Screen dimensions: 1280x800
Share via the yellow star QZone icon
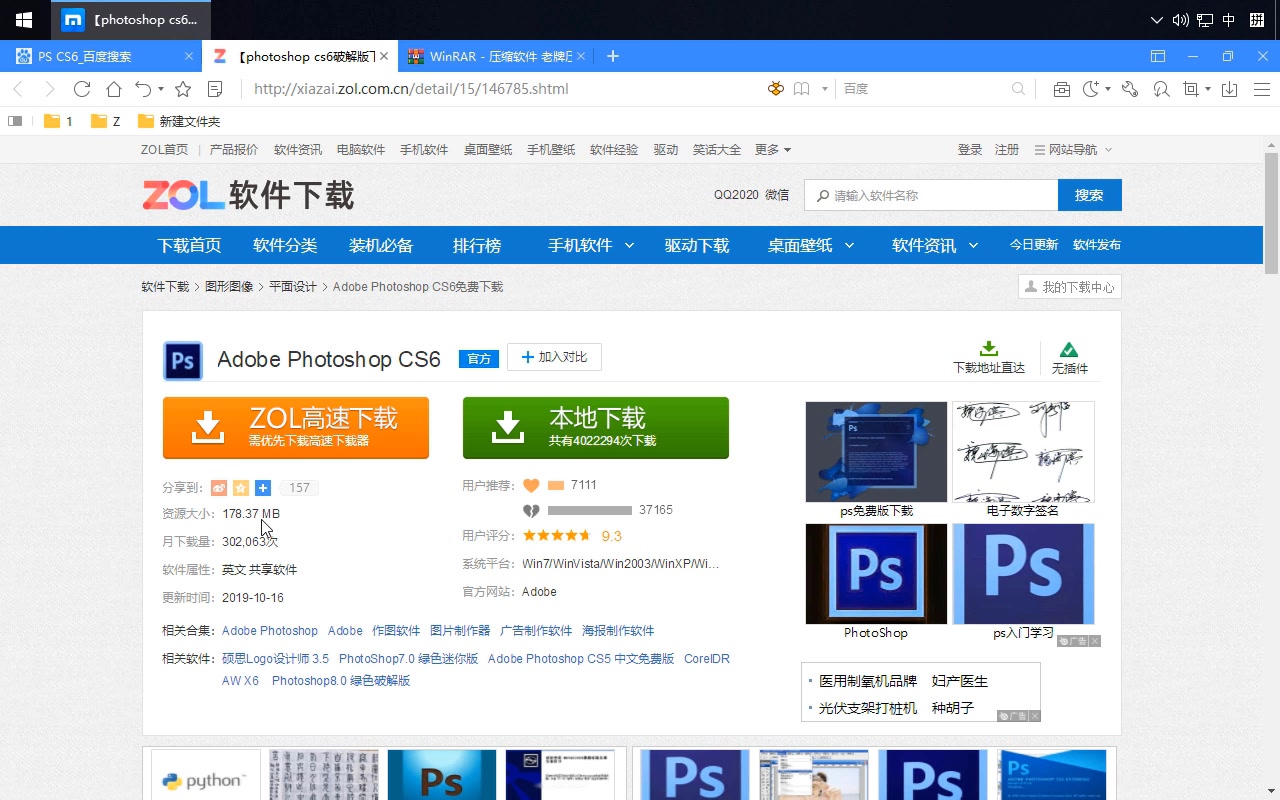point(241,488)
